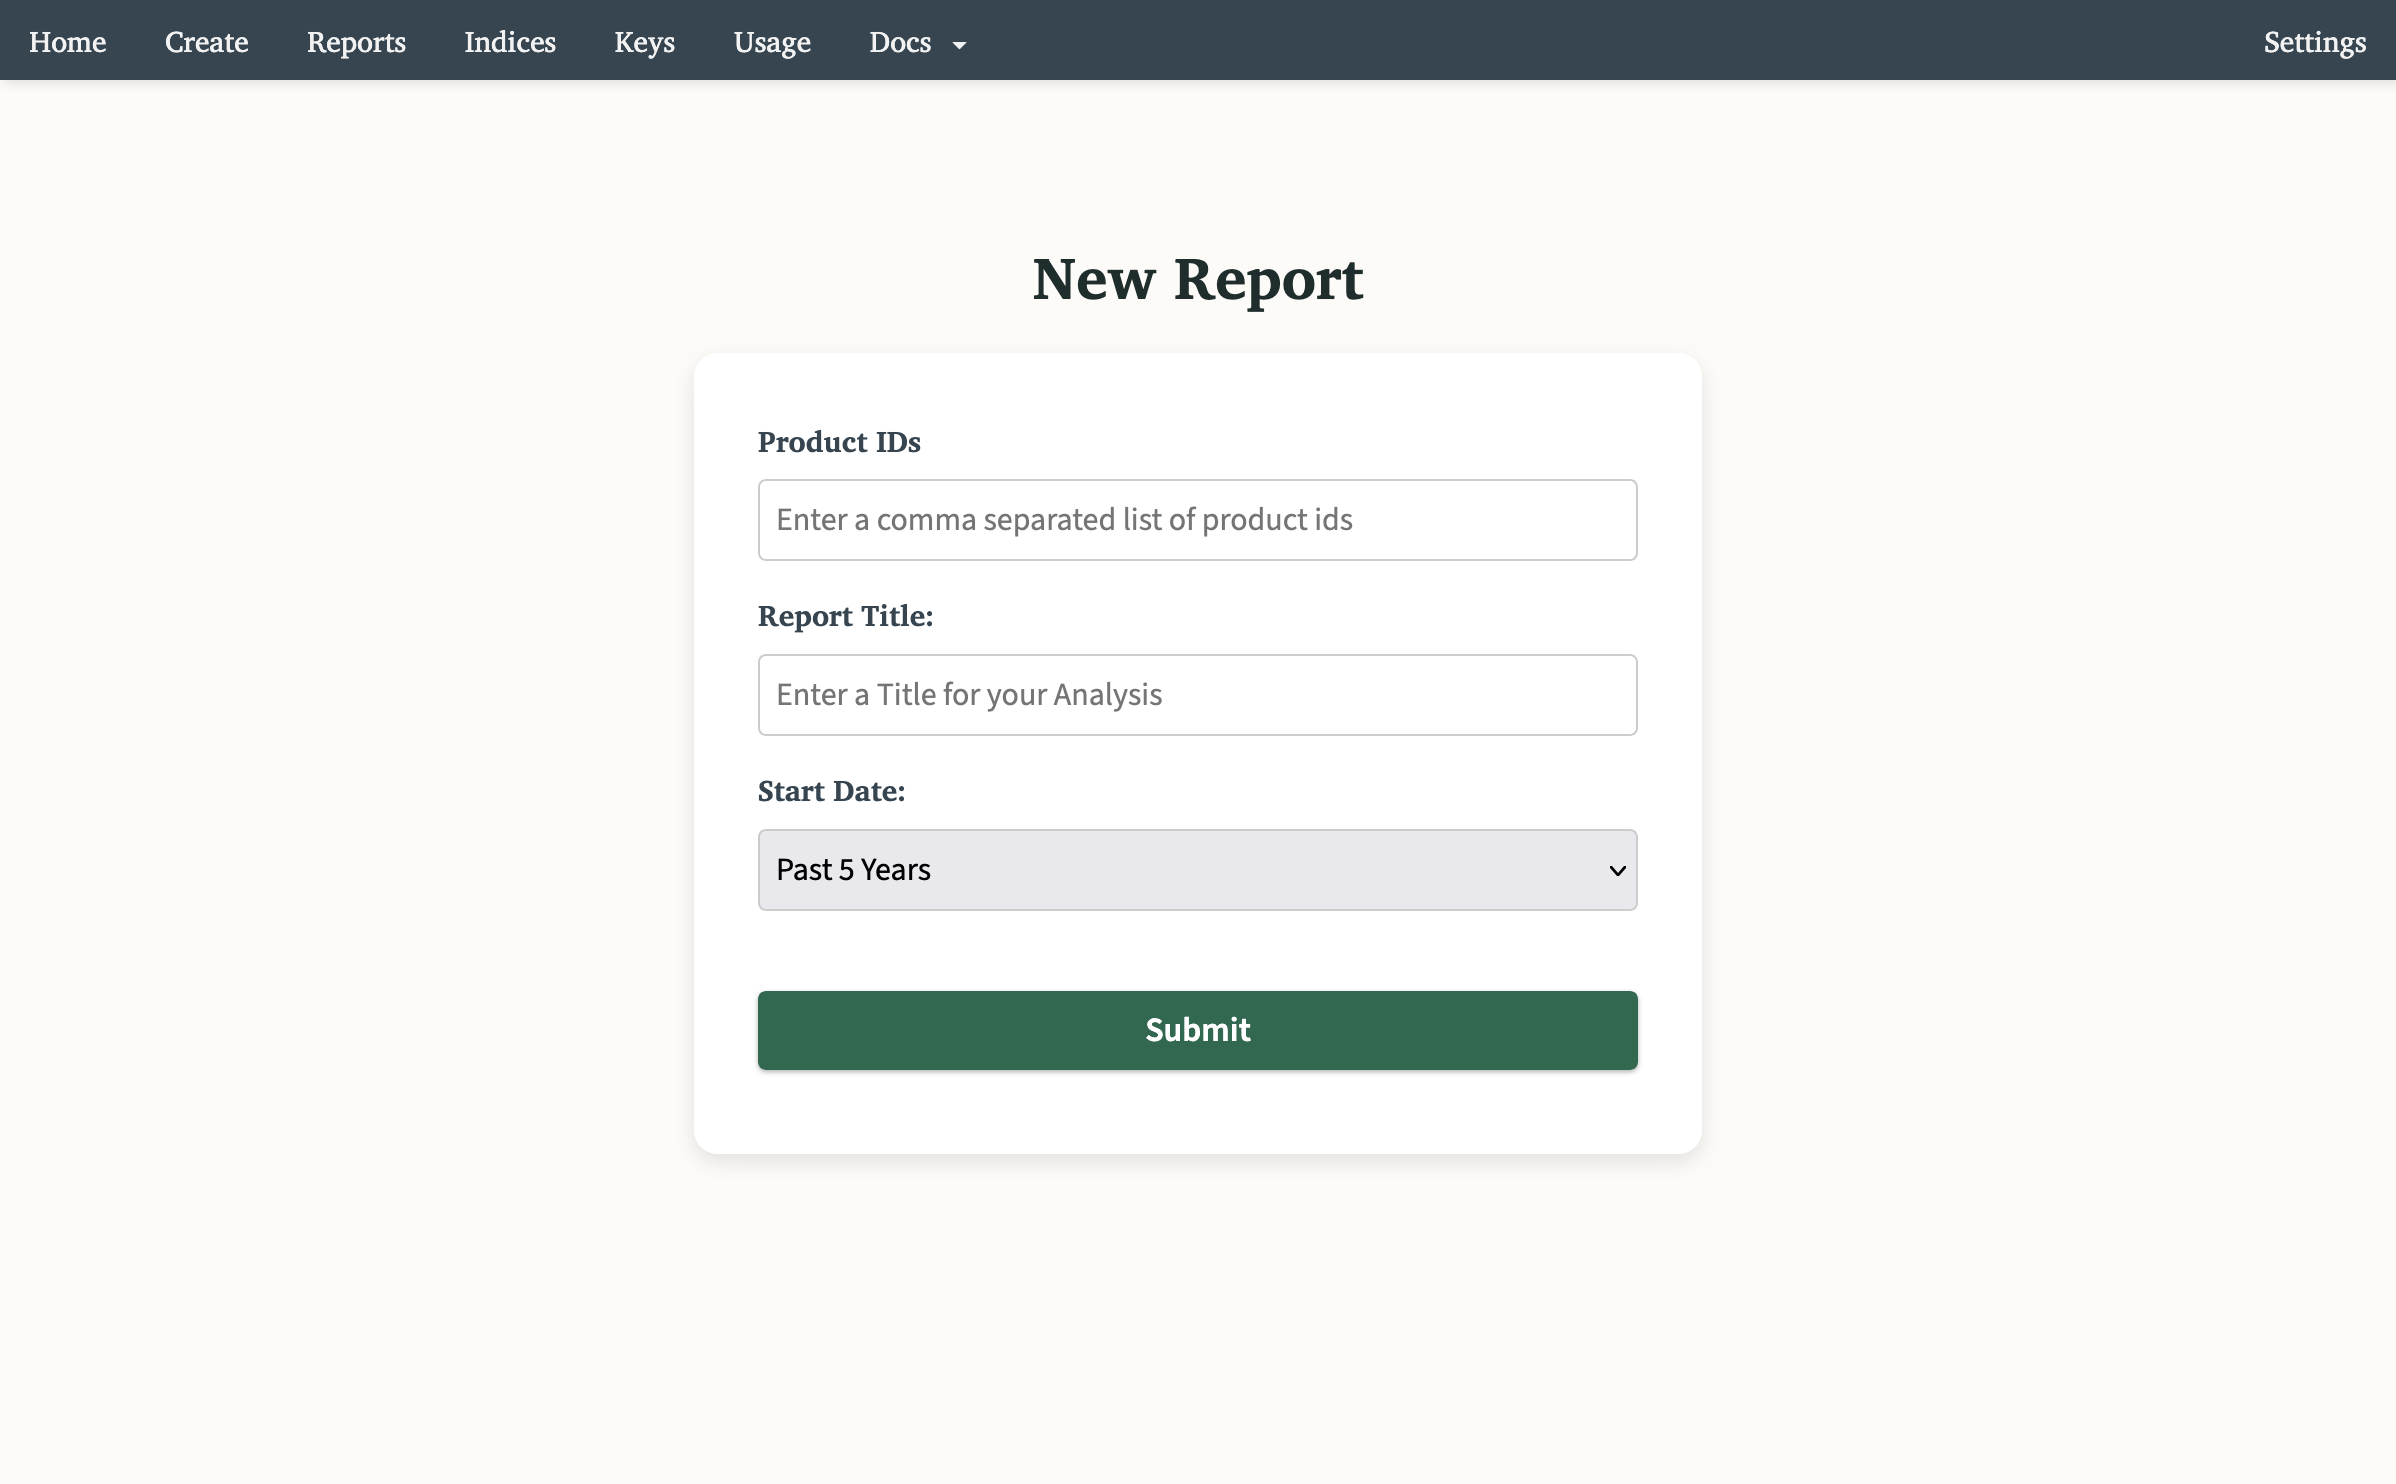Open the Keys page
The height and width of the screenshot is (1484, 2396).
point(644,42)
